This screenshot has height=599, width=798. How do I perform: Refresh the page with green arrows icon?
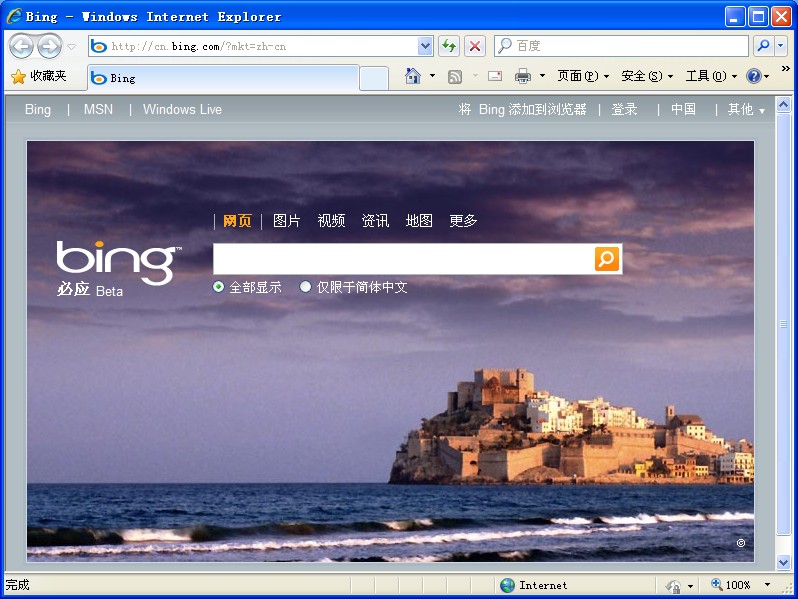(x=448, y=46)
